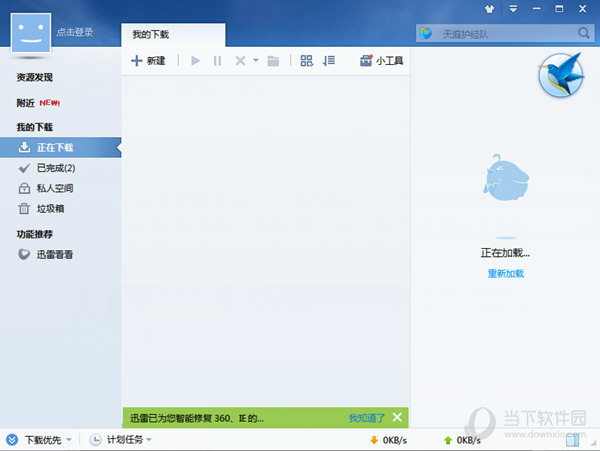Viewport: 600px width, 451px height.
Task: Click the delete task X icon
Action: tap(240, 61)
